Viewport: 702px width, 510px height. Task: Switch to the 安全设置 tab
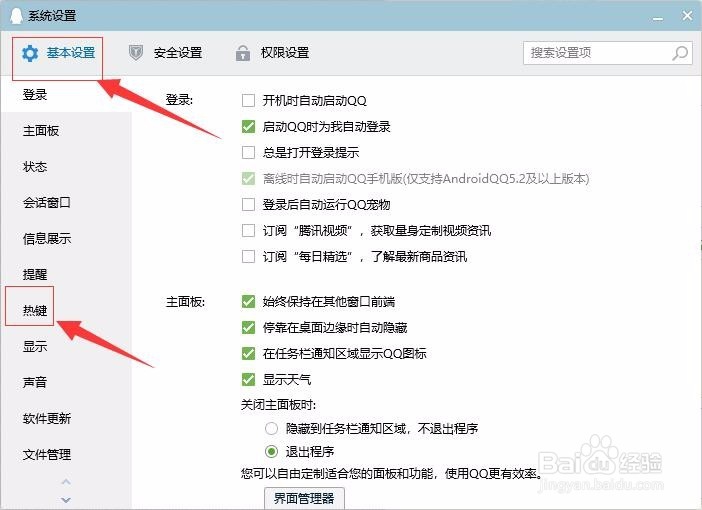(165, 53)
